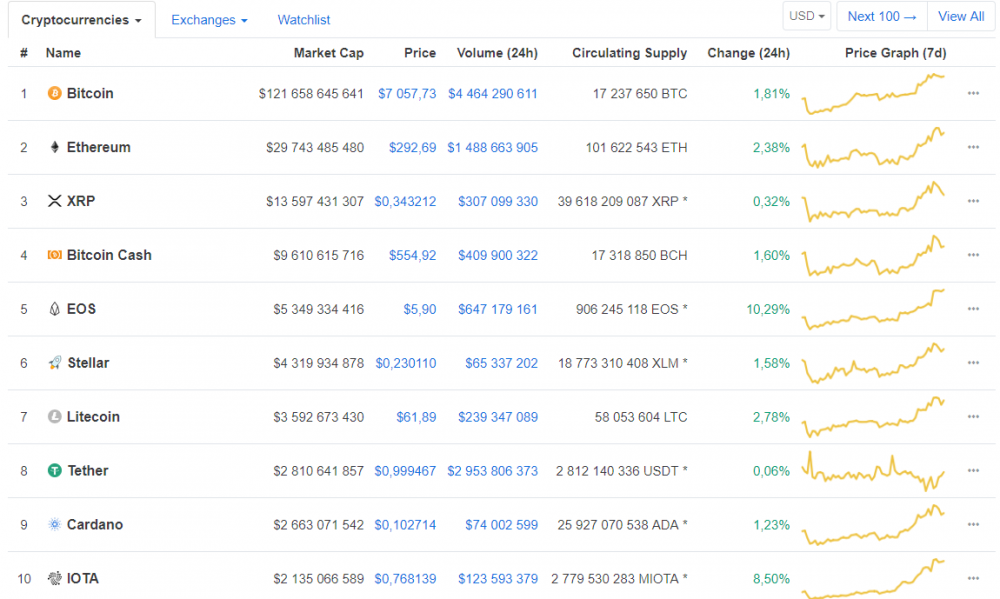Click the View All button
1000x599 pixels.
click(x=961, y=17)
